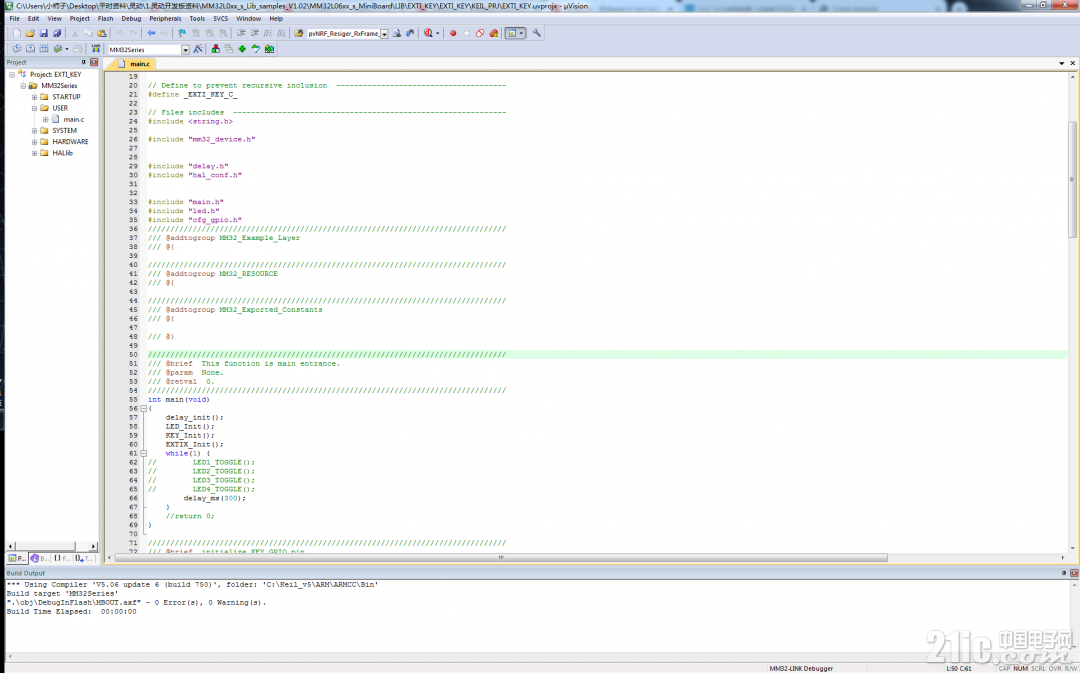The image size is (1080, 673).
Task: Collapse the main function fold marker on line 56
Action: (x=143, y=408)
